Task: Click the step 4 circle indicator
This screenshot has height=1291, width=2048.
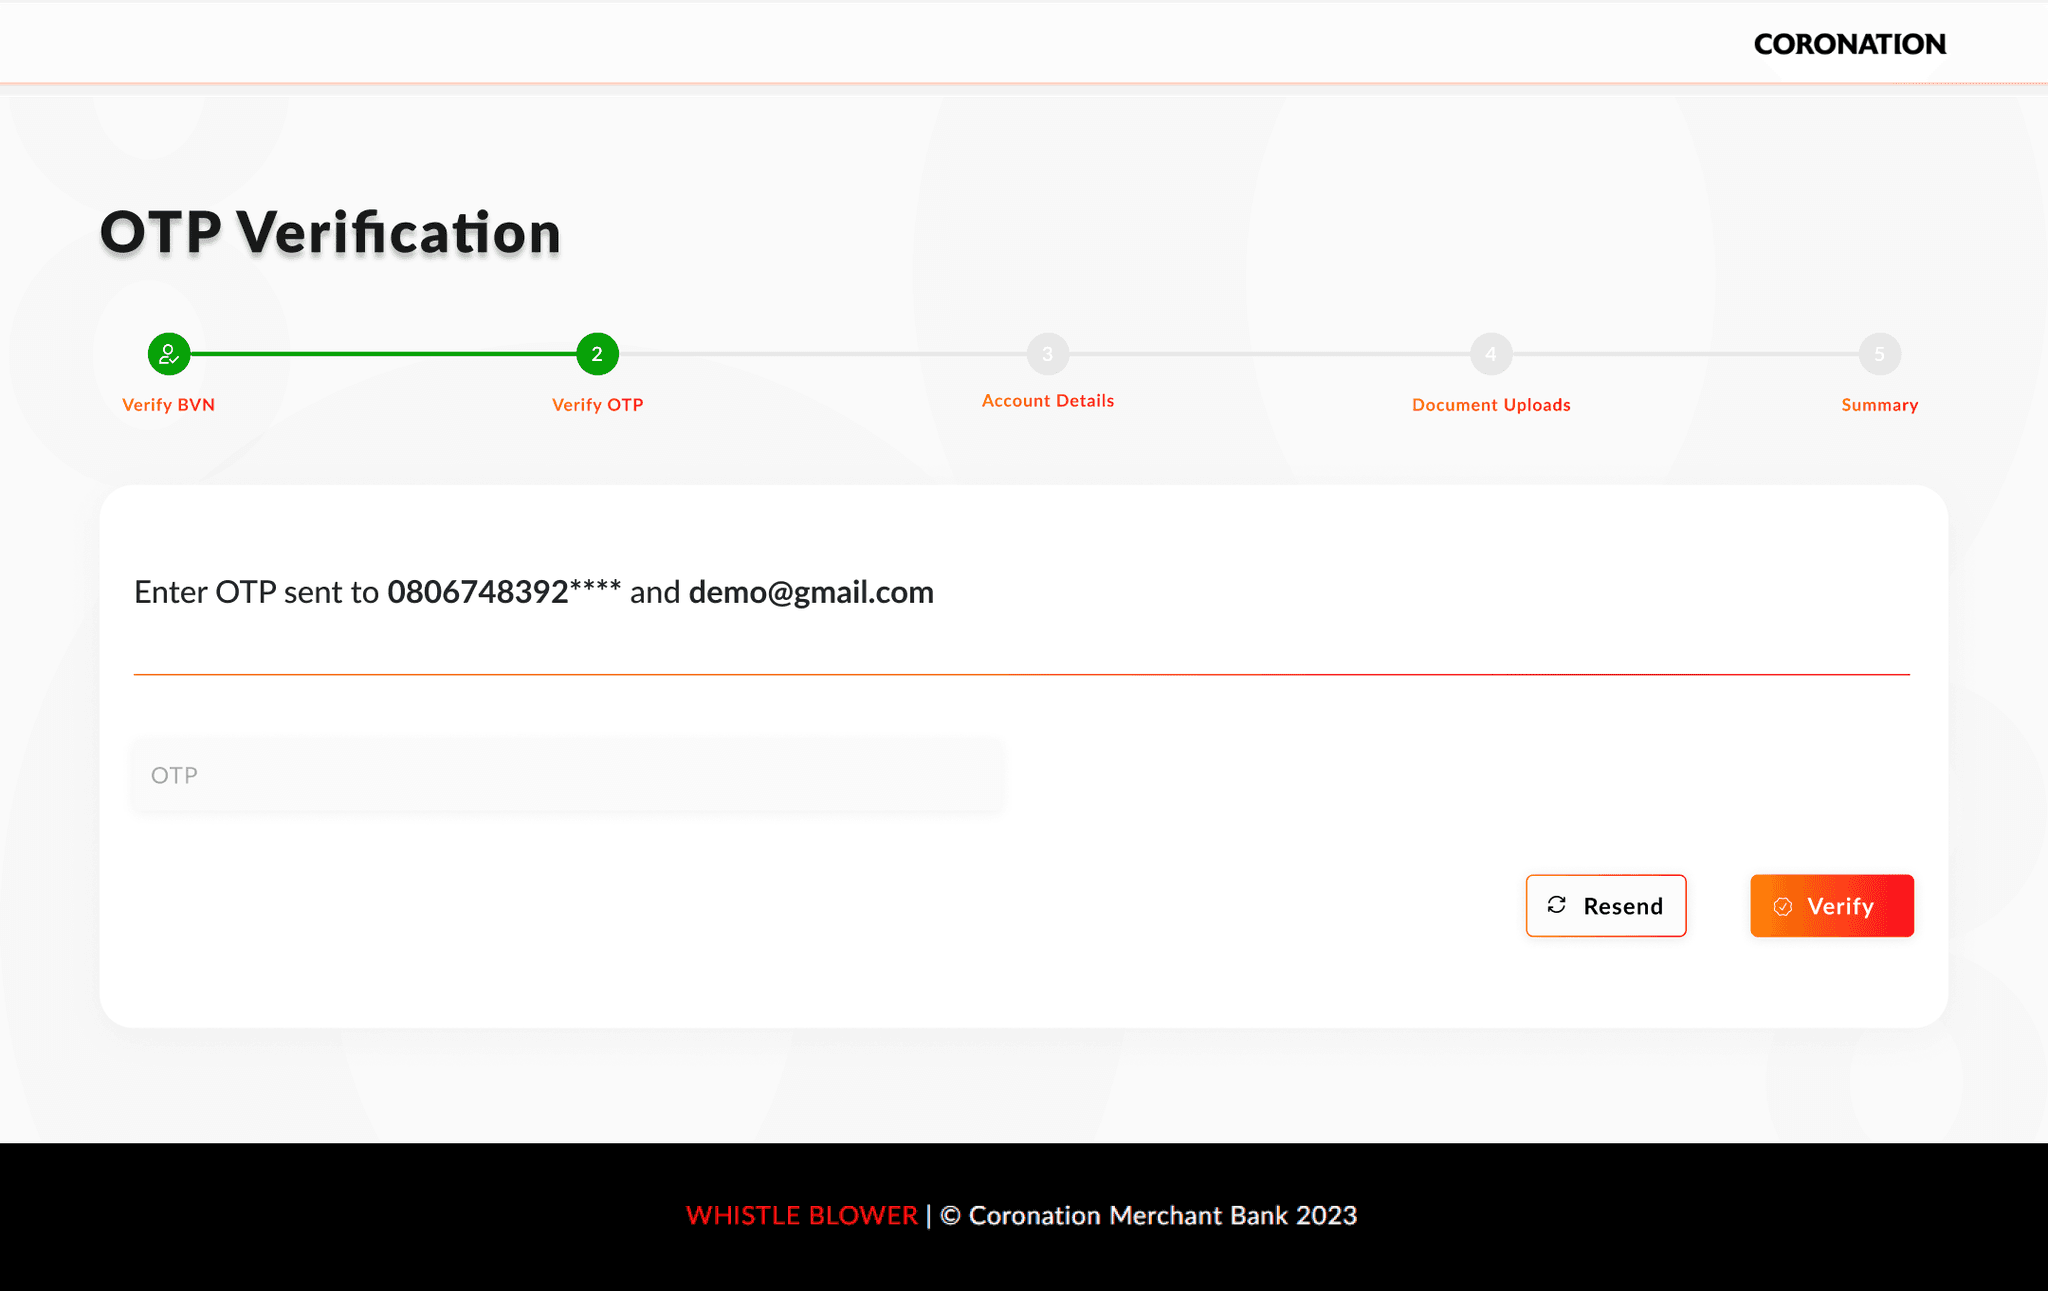Action: [1491, 354]
